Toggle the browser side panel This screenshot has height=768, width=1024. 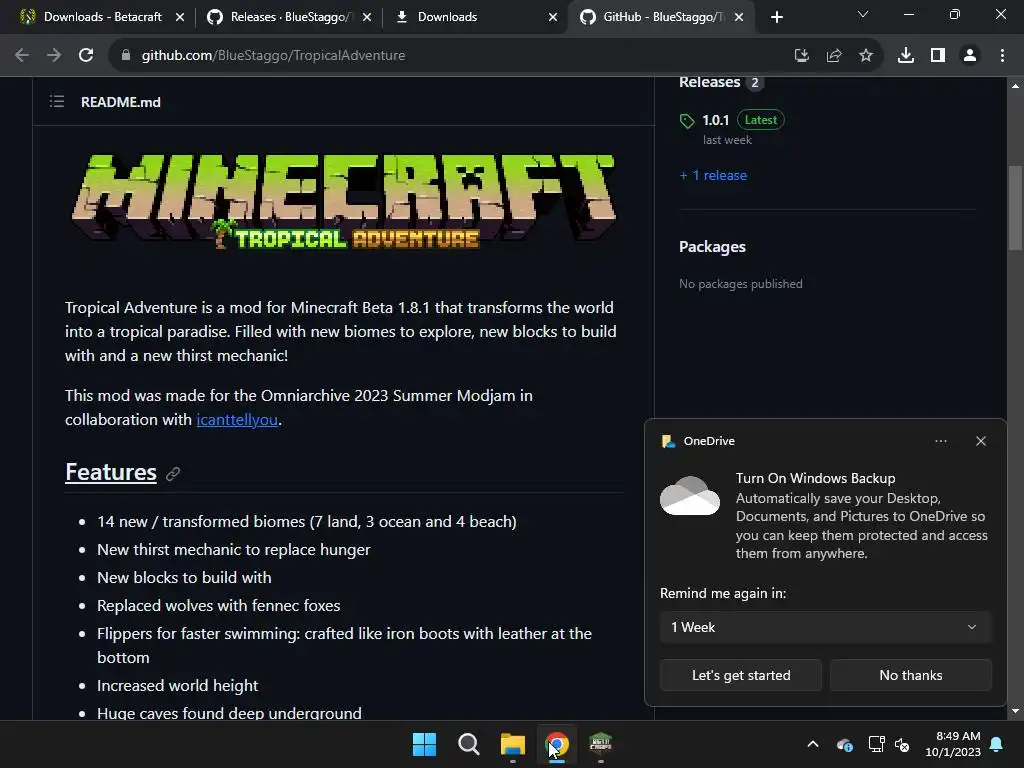(938, 56)
